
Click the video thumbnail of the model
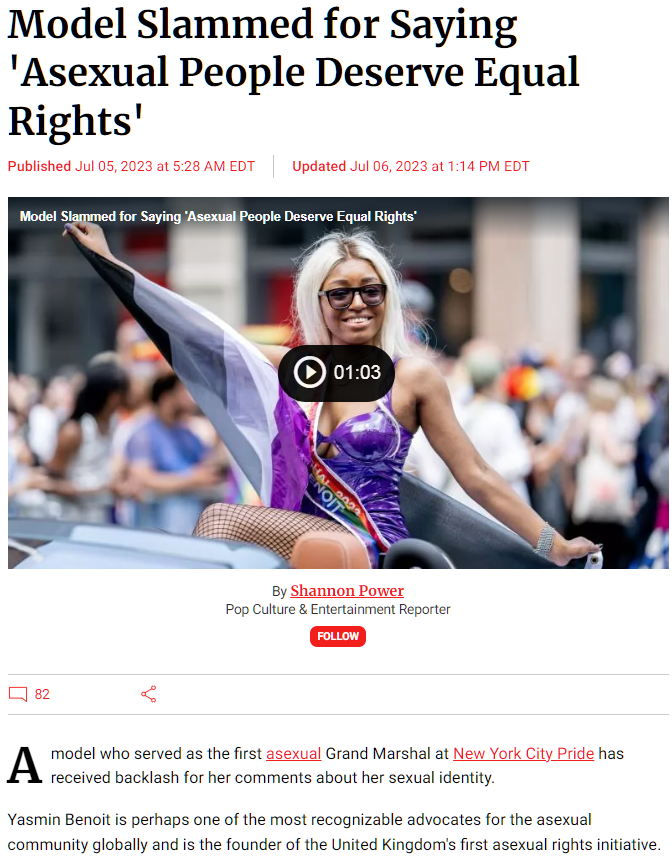[338, 383]
